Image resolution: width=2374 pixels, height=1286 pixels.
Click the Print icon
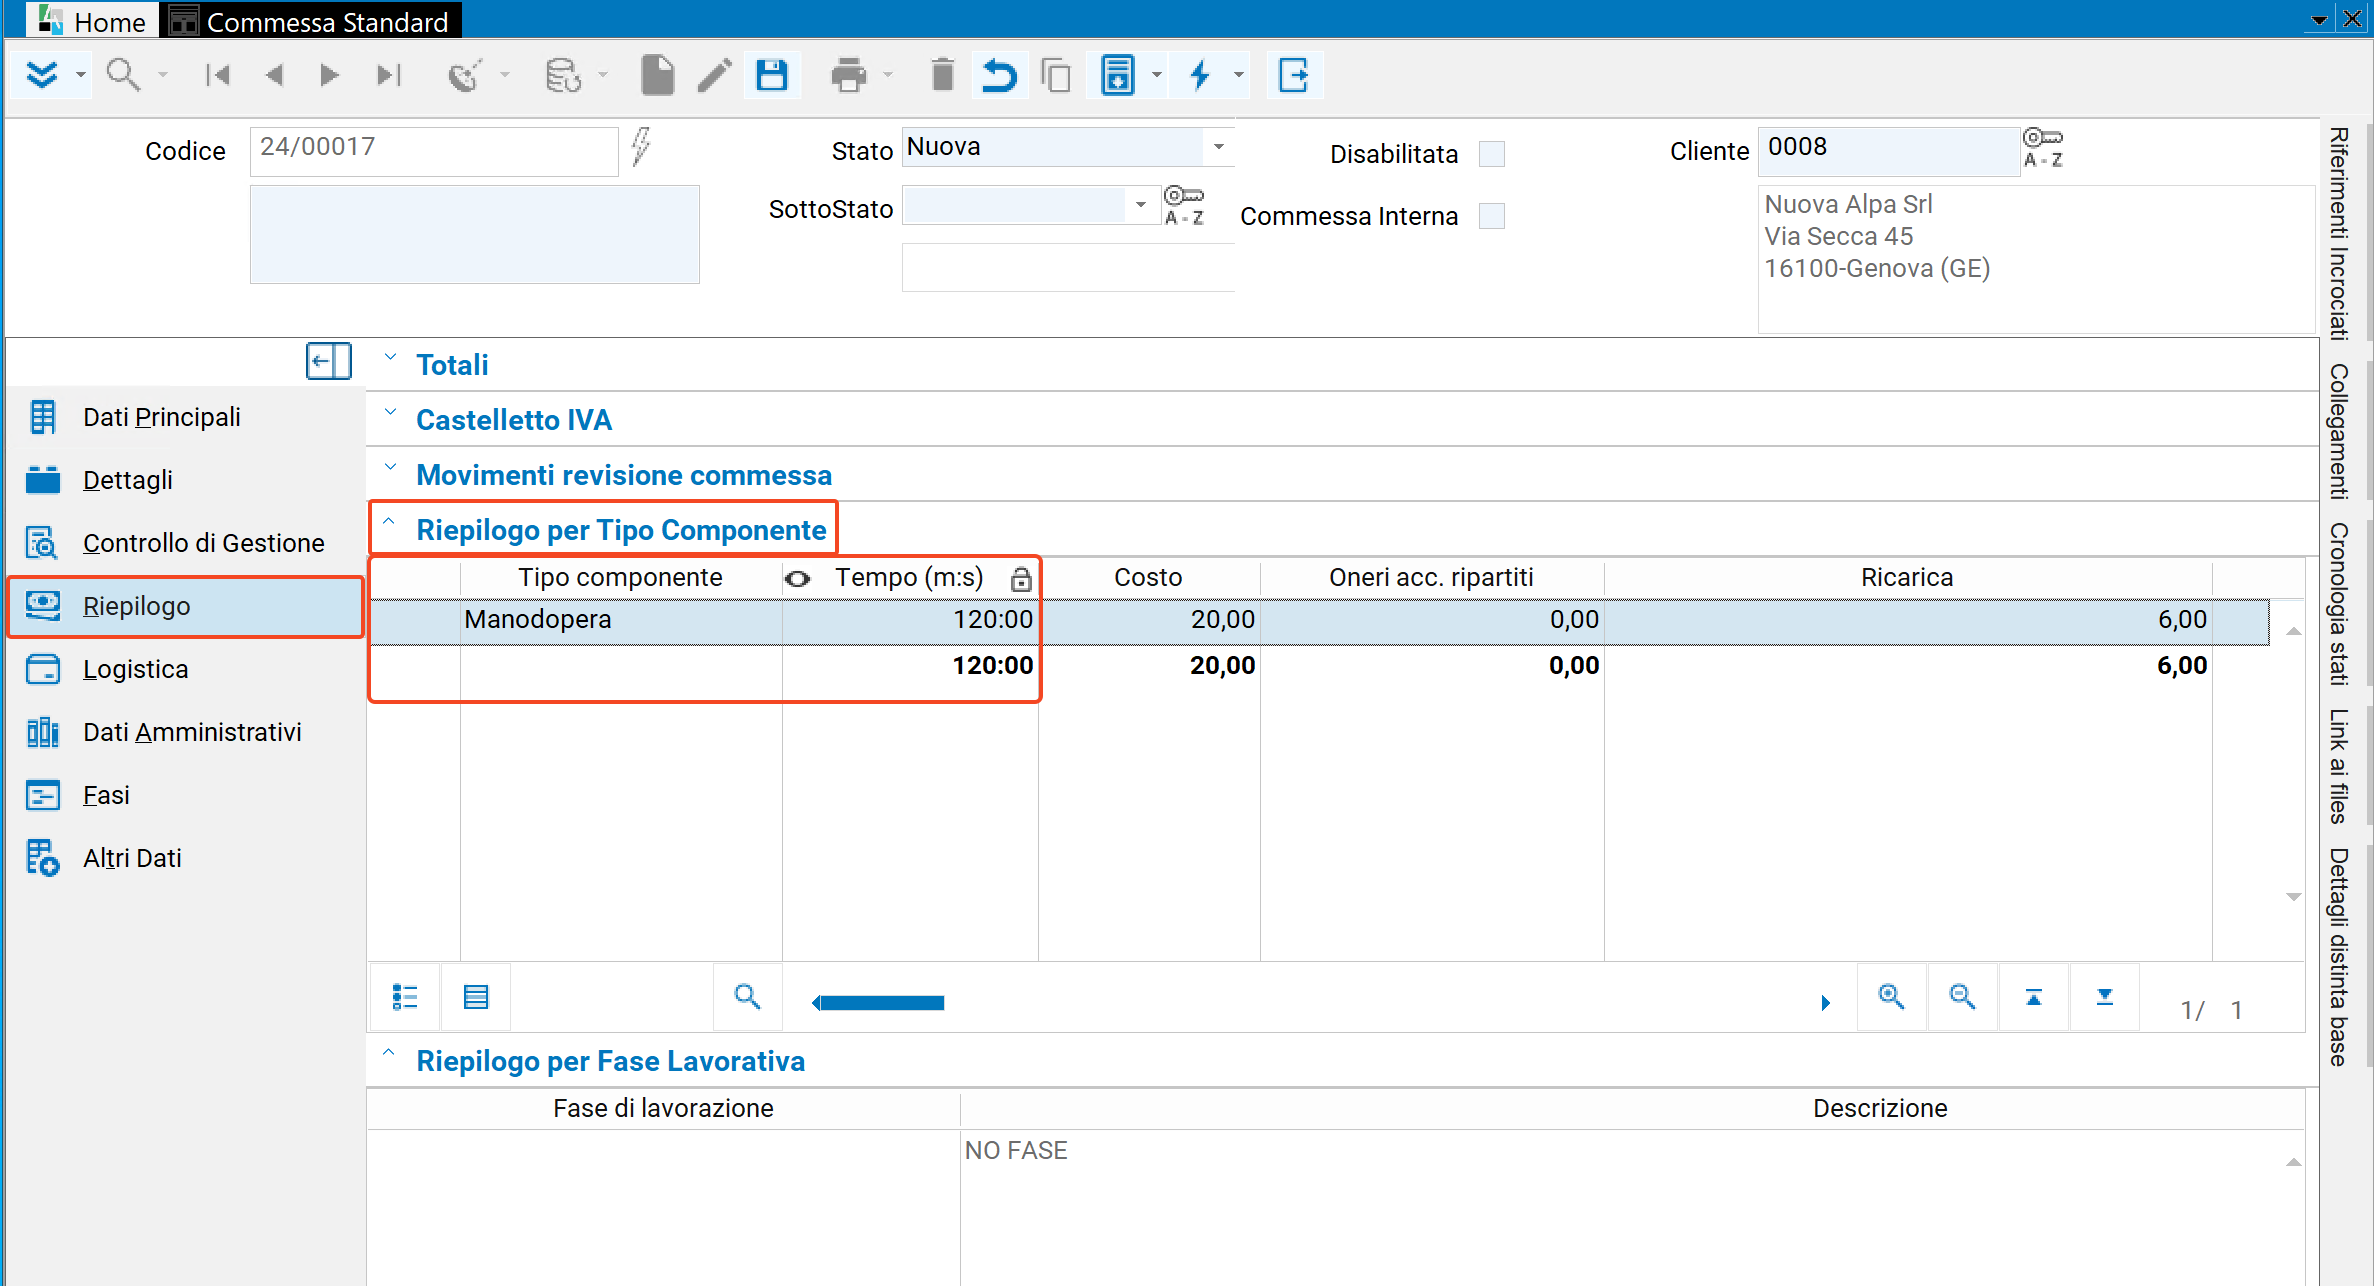[x=849, y=75]
